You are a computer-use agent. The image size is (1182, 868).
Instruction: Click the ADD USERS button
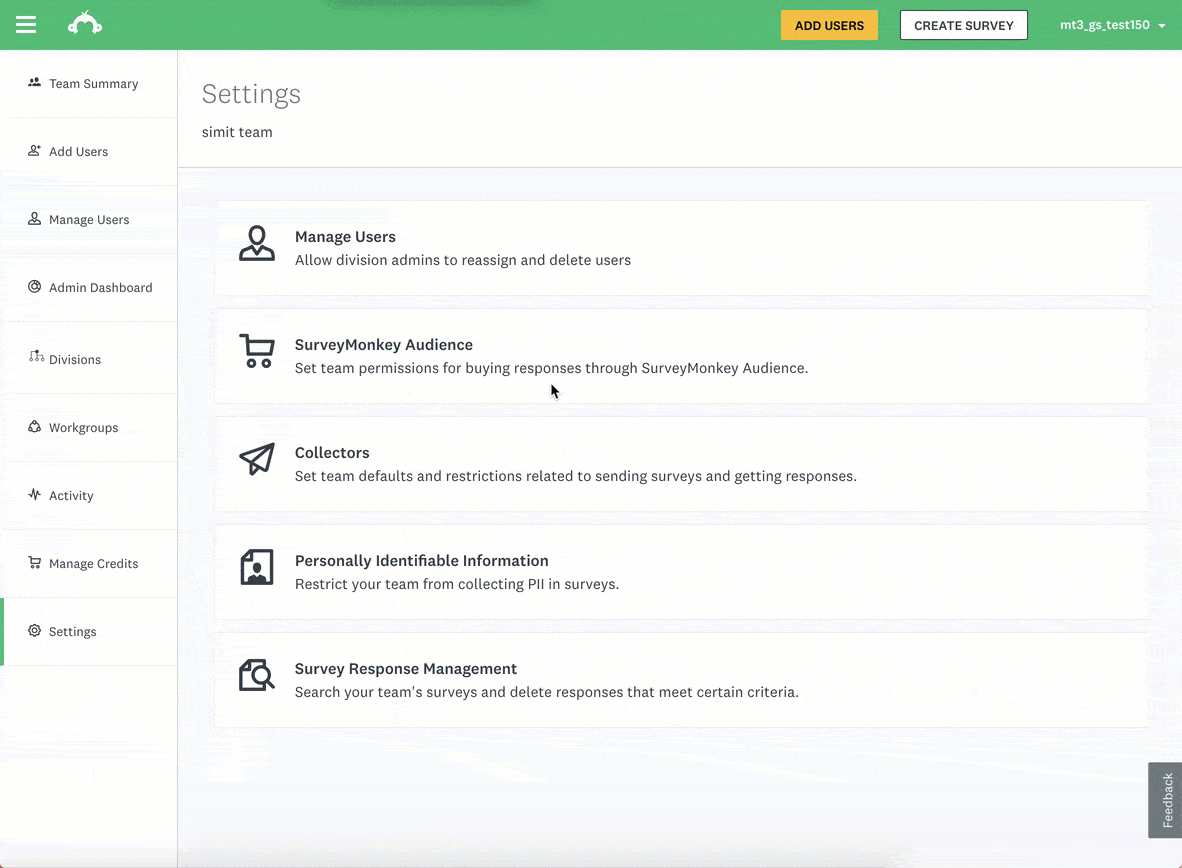829,24
